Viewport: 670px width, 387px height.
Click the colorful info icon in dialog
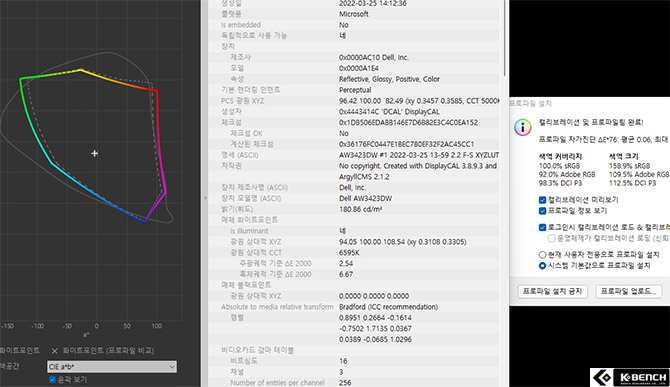(x=523, y=128)
